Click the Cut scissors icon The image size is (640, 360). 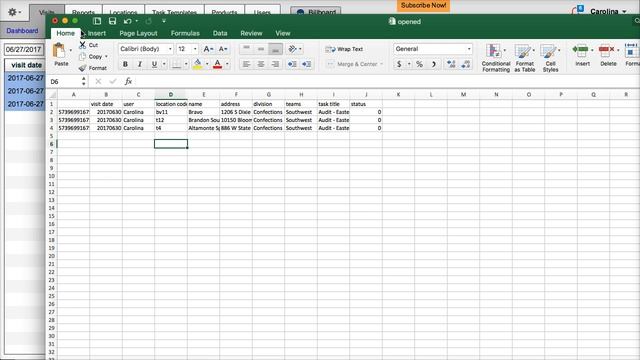coord(82,45)
